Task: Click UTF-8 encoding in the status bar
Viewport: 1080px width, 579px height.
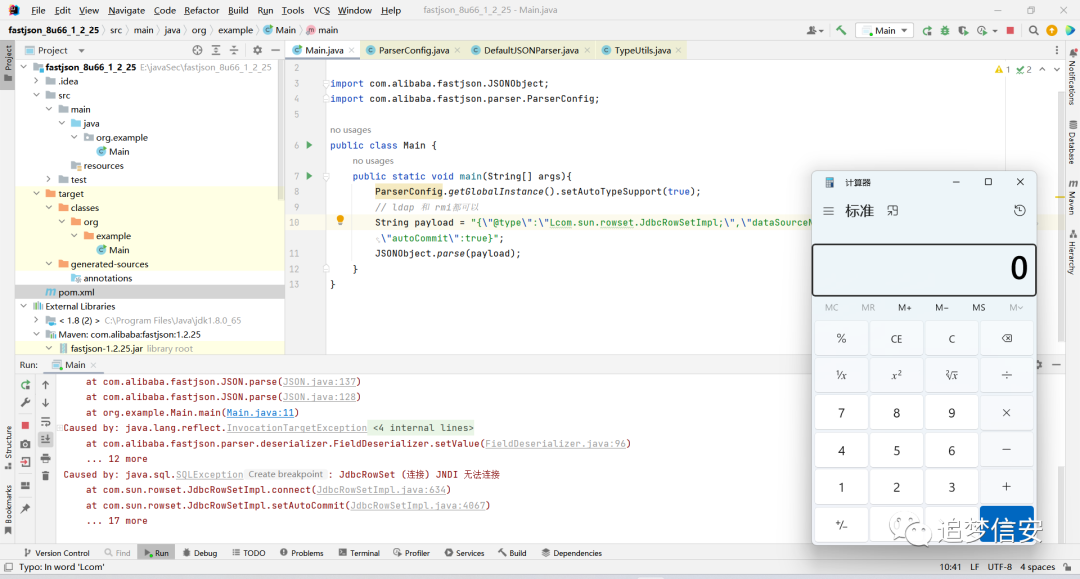Action: coord(999,567)
